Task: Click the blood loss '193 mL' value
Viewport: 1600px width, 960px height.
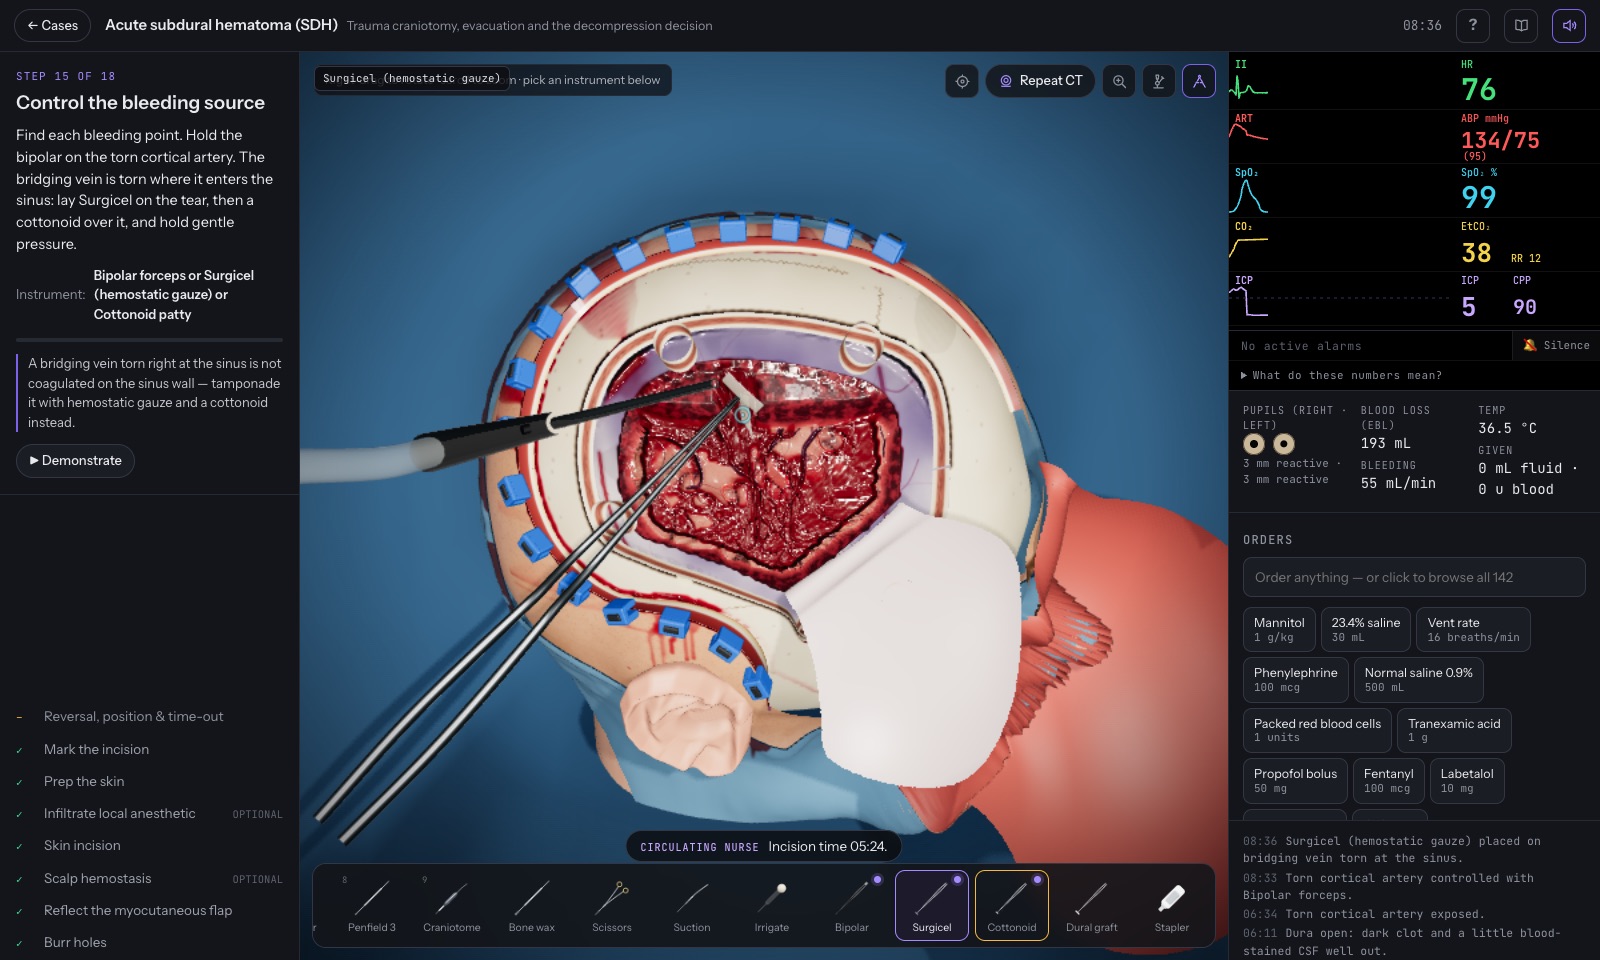Action: [1385, 443]
